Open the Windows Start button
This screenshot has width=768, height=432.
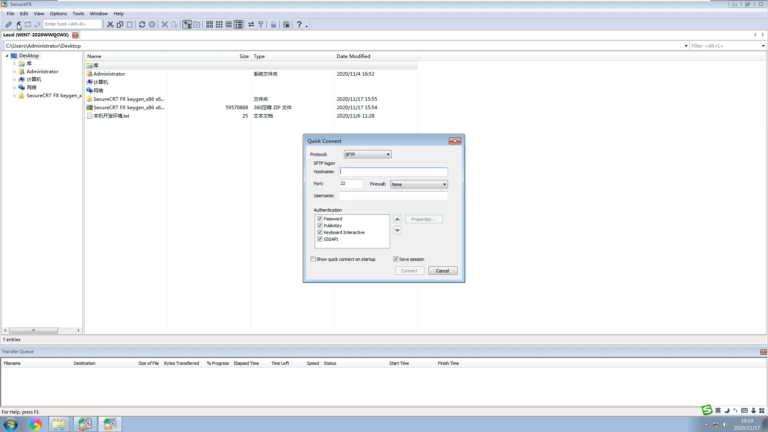(x=11, y=424)
